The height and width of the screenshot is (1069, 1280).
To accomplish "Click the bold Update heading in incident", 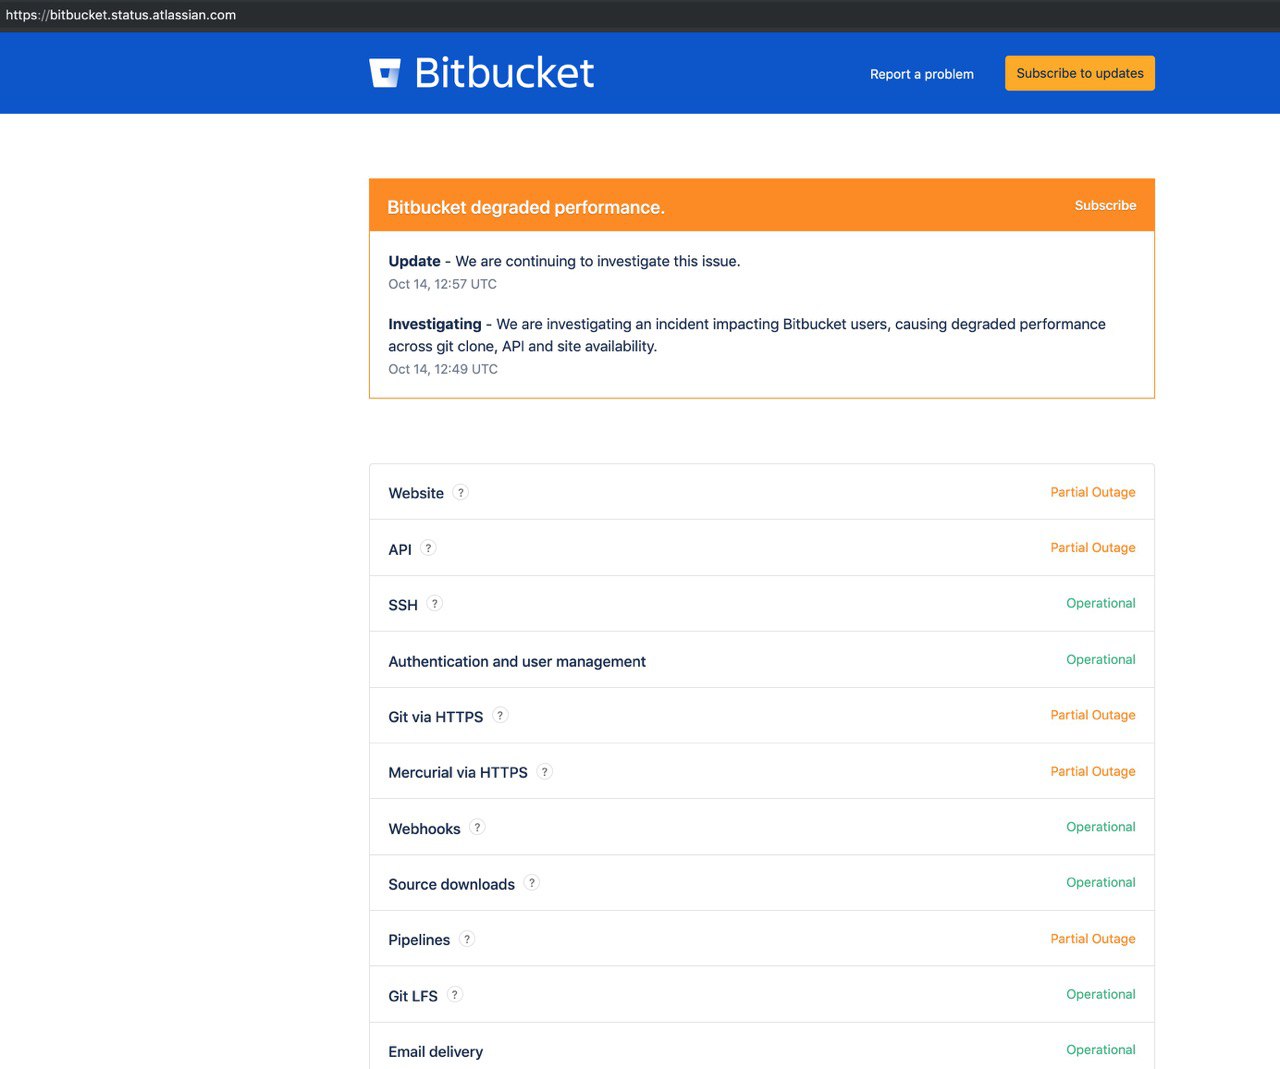I will point(415,261).
